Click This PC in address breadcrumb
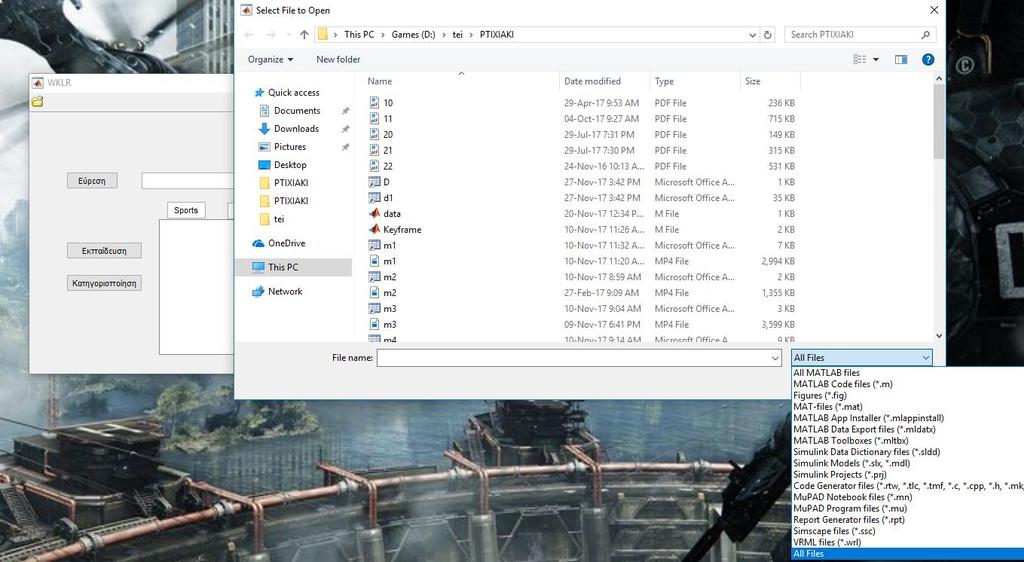1024x562 pixels. 359,35
